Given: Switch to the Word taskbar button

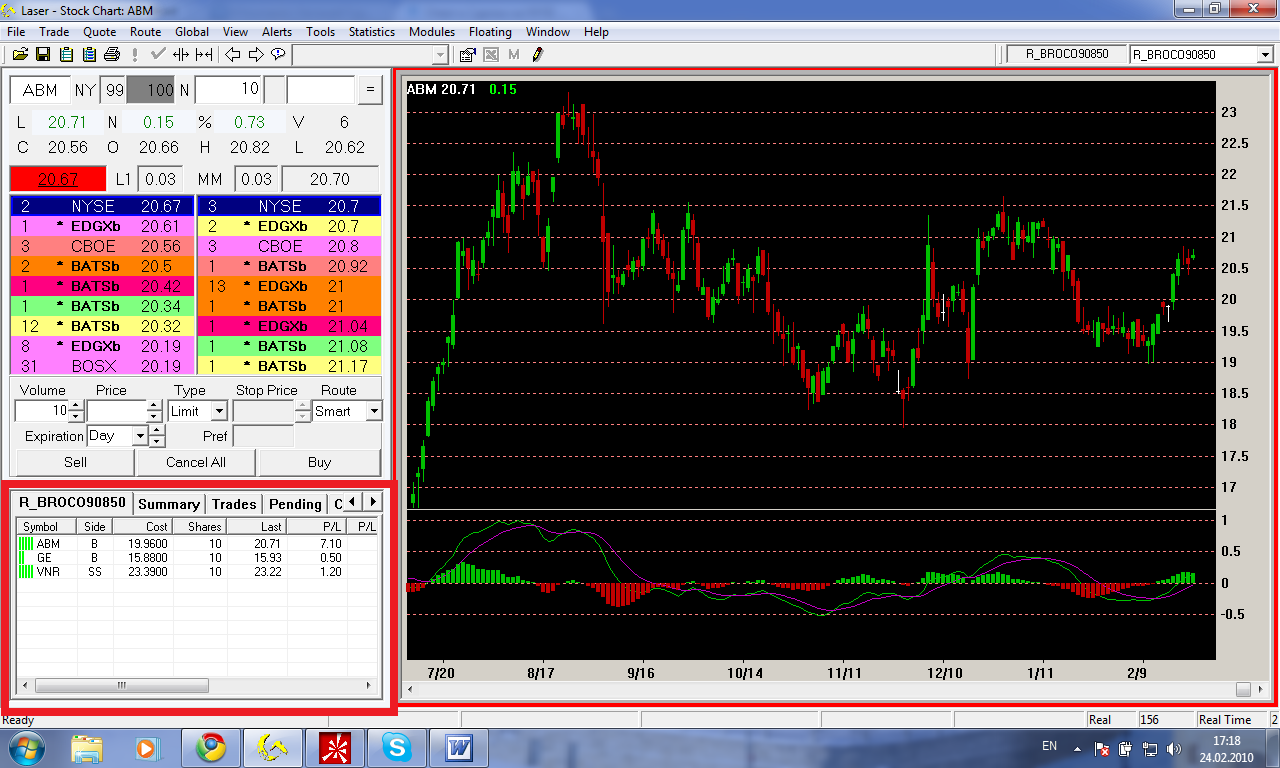Looking at the screenshot, I should click(458, 746).
